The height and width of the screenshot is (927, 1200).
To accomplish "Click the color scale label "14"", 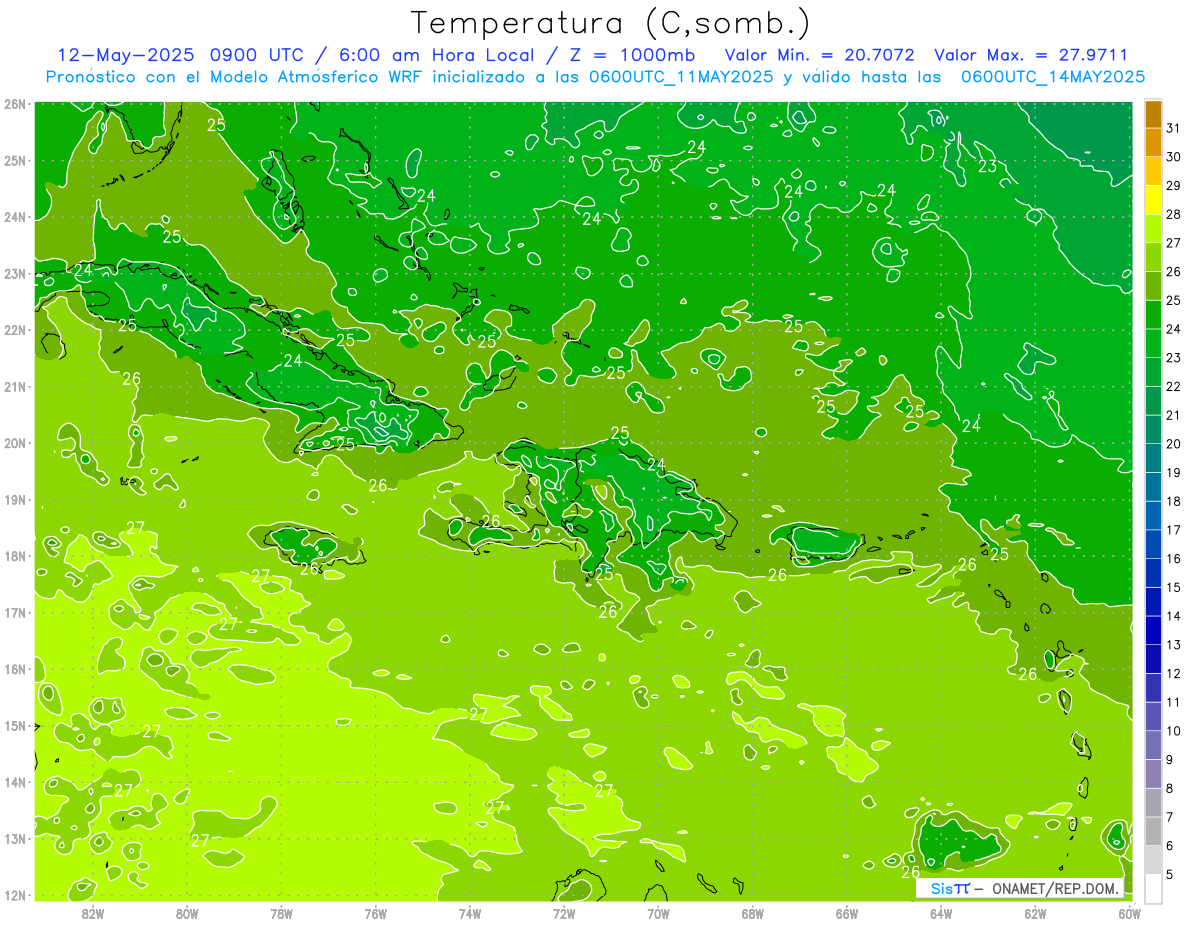I will pyautogui.click(x=1174, y=615).
